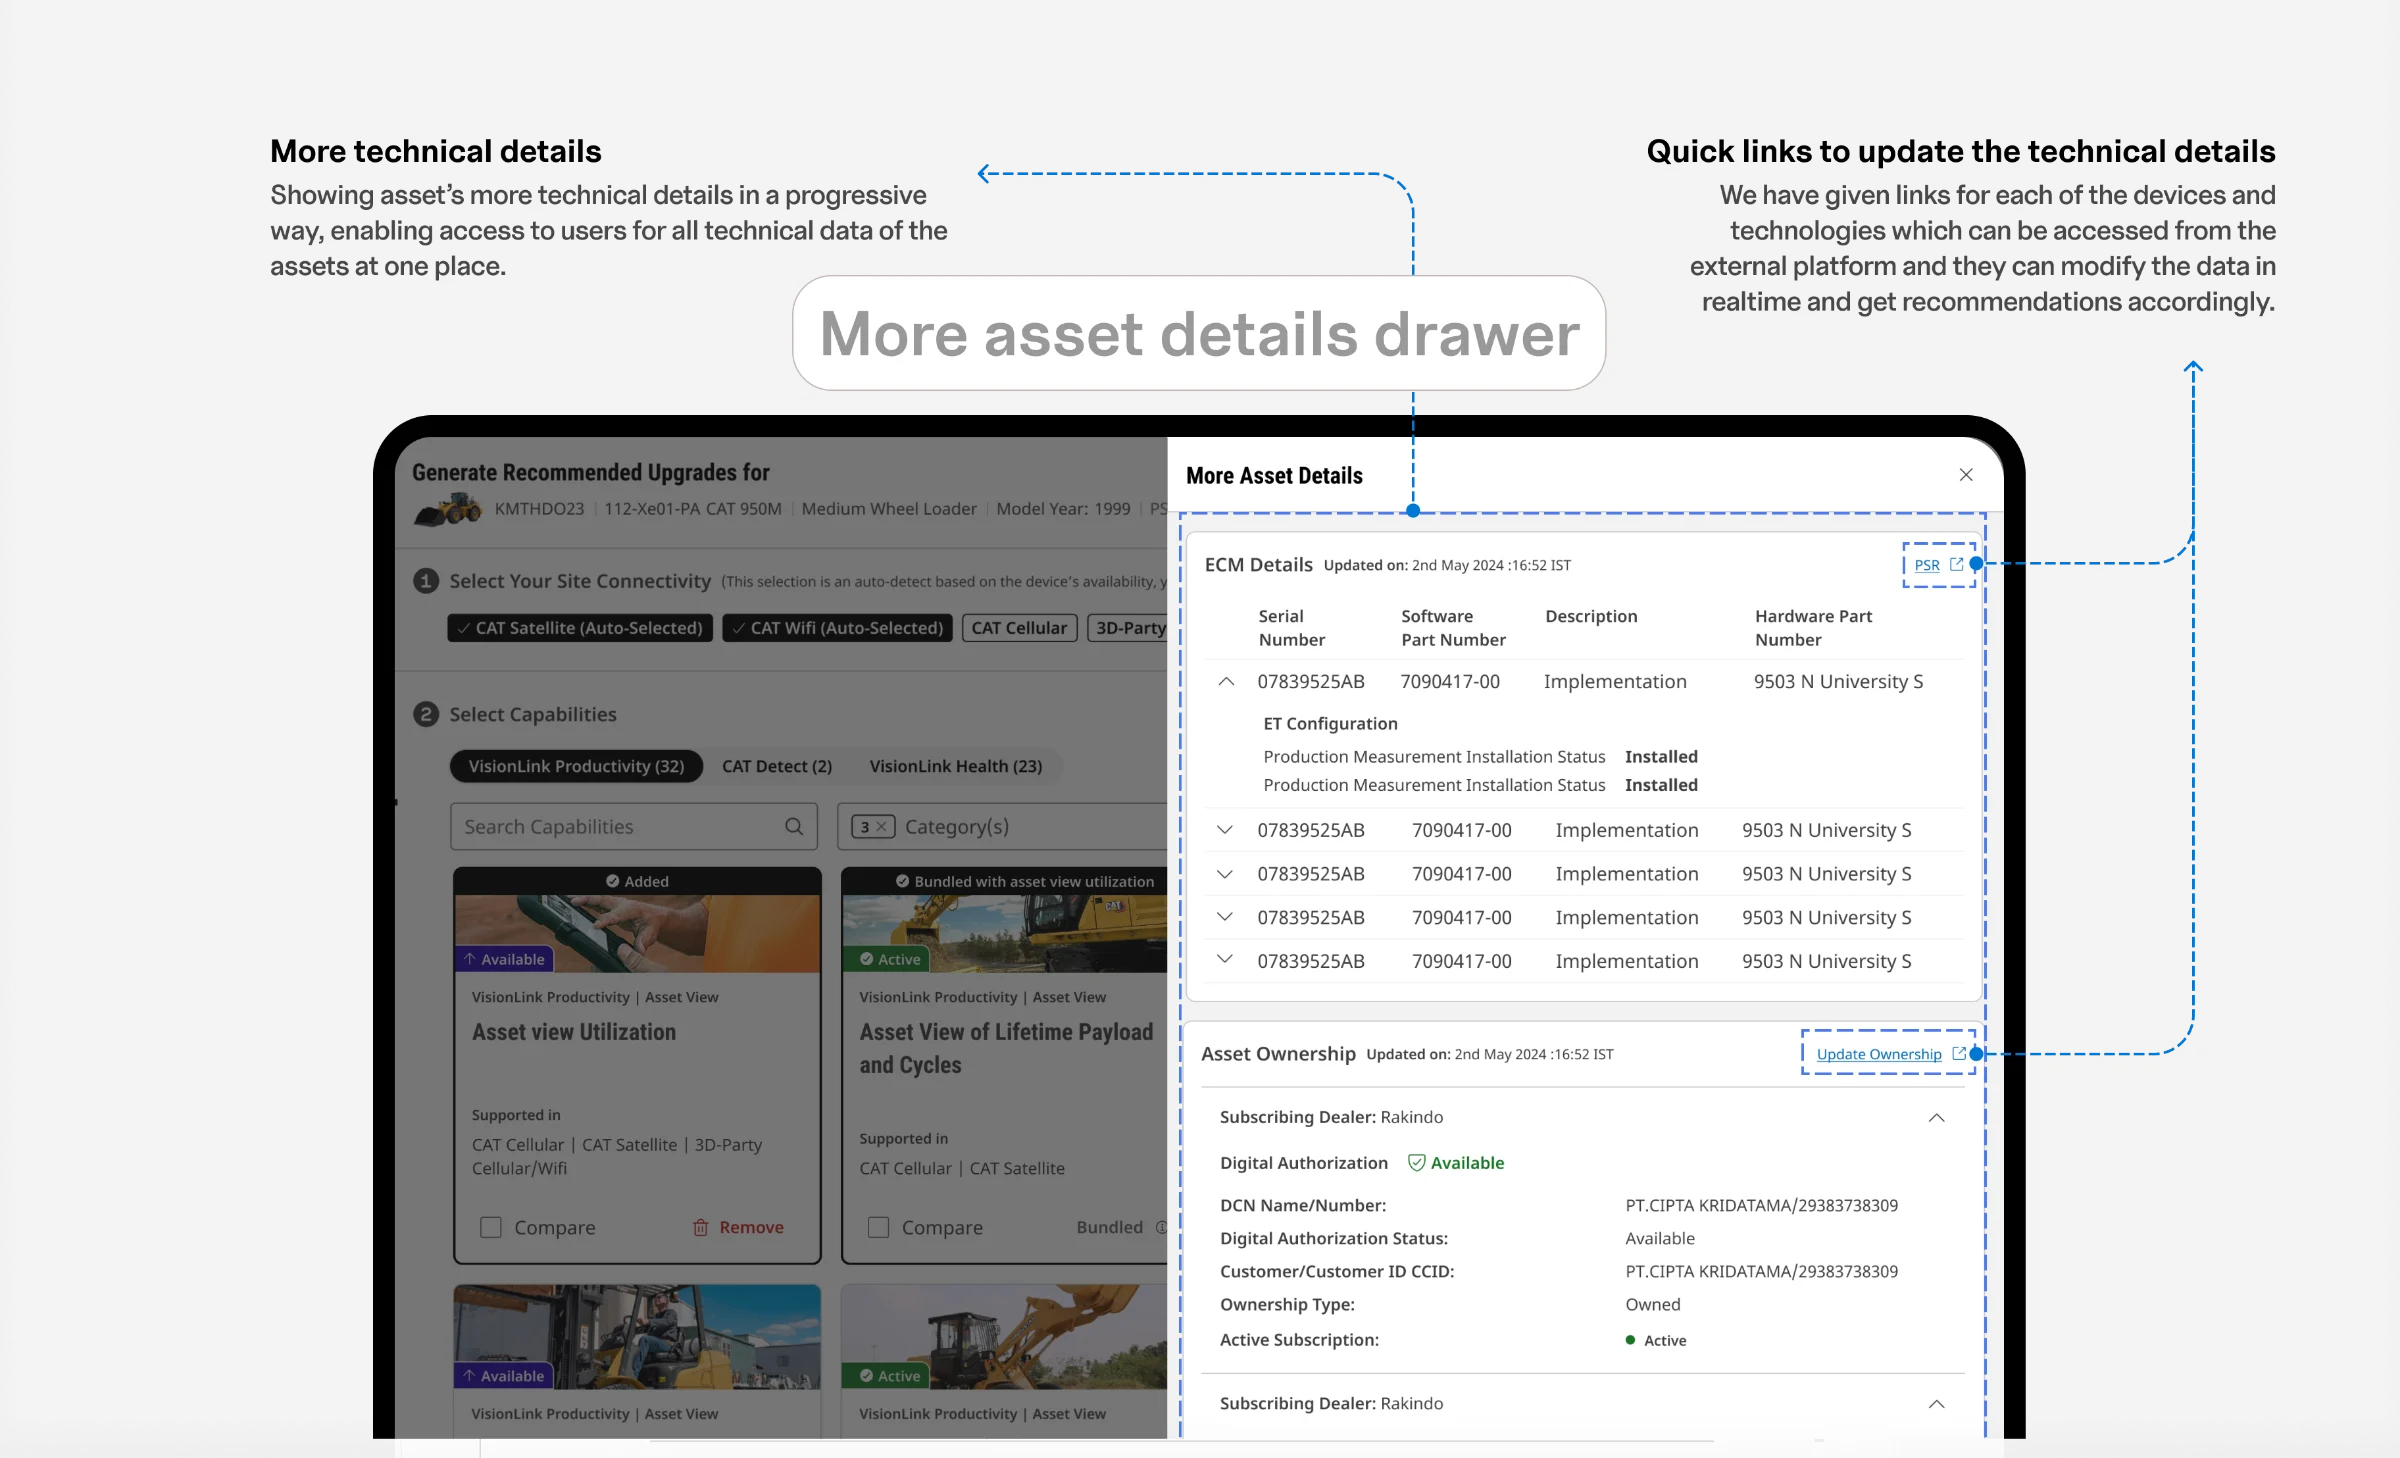Collapse the lower Subscribing Dealer Rakindo section
This screenshot has height=1458, width=2400.
coord(1937,1404)
